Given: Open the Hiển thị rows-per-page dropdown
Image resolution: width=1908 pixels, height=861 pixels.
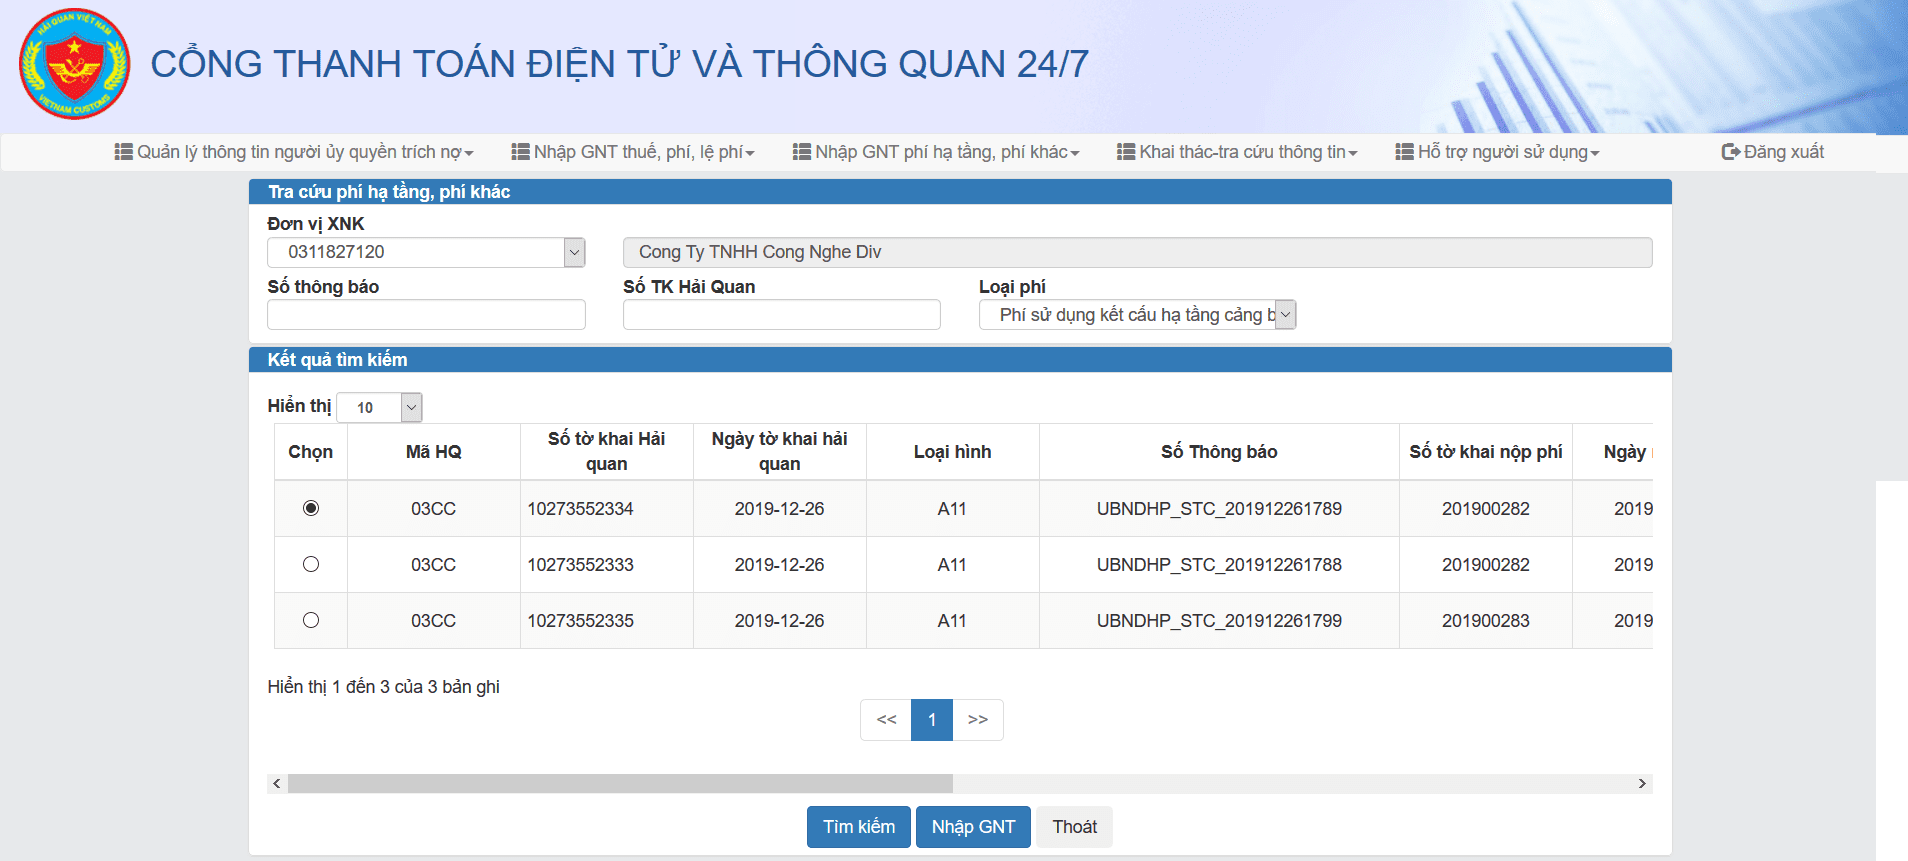Looking at the screenshot, I should [379, 407].
